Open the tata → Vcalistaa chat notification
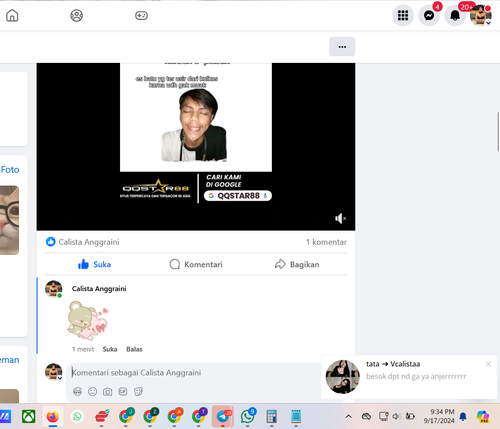500x429 pixels. pyautogui.click(x=409, y=377)
